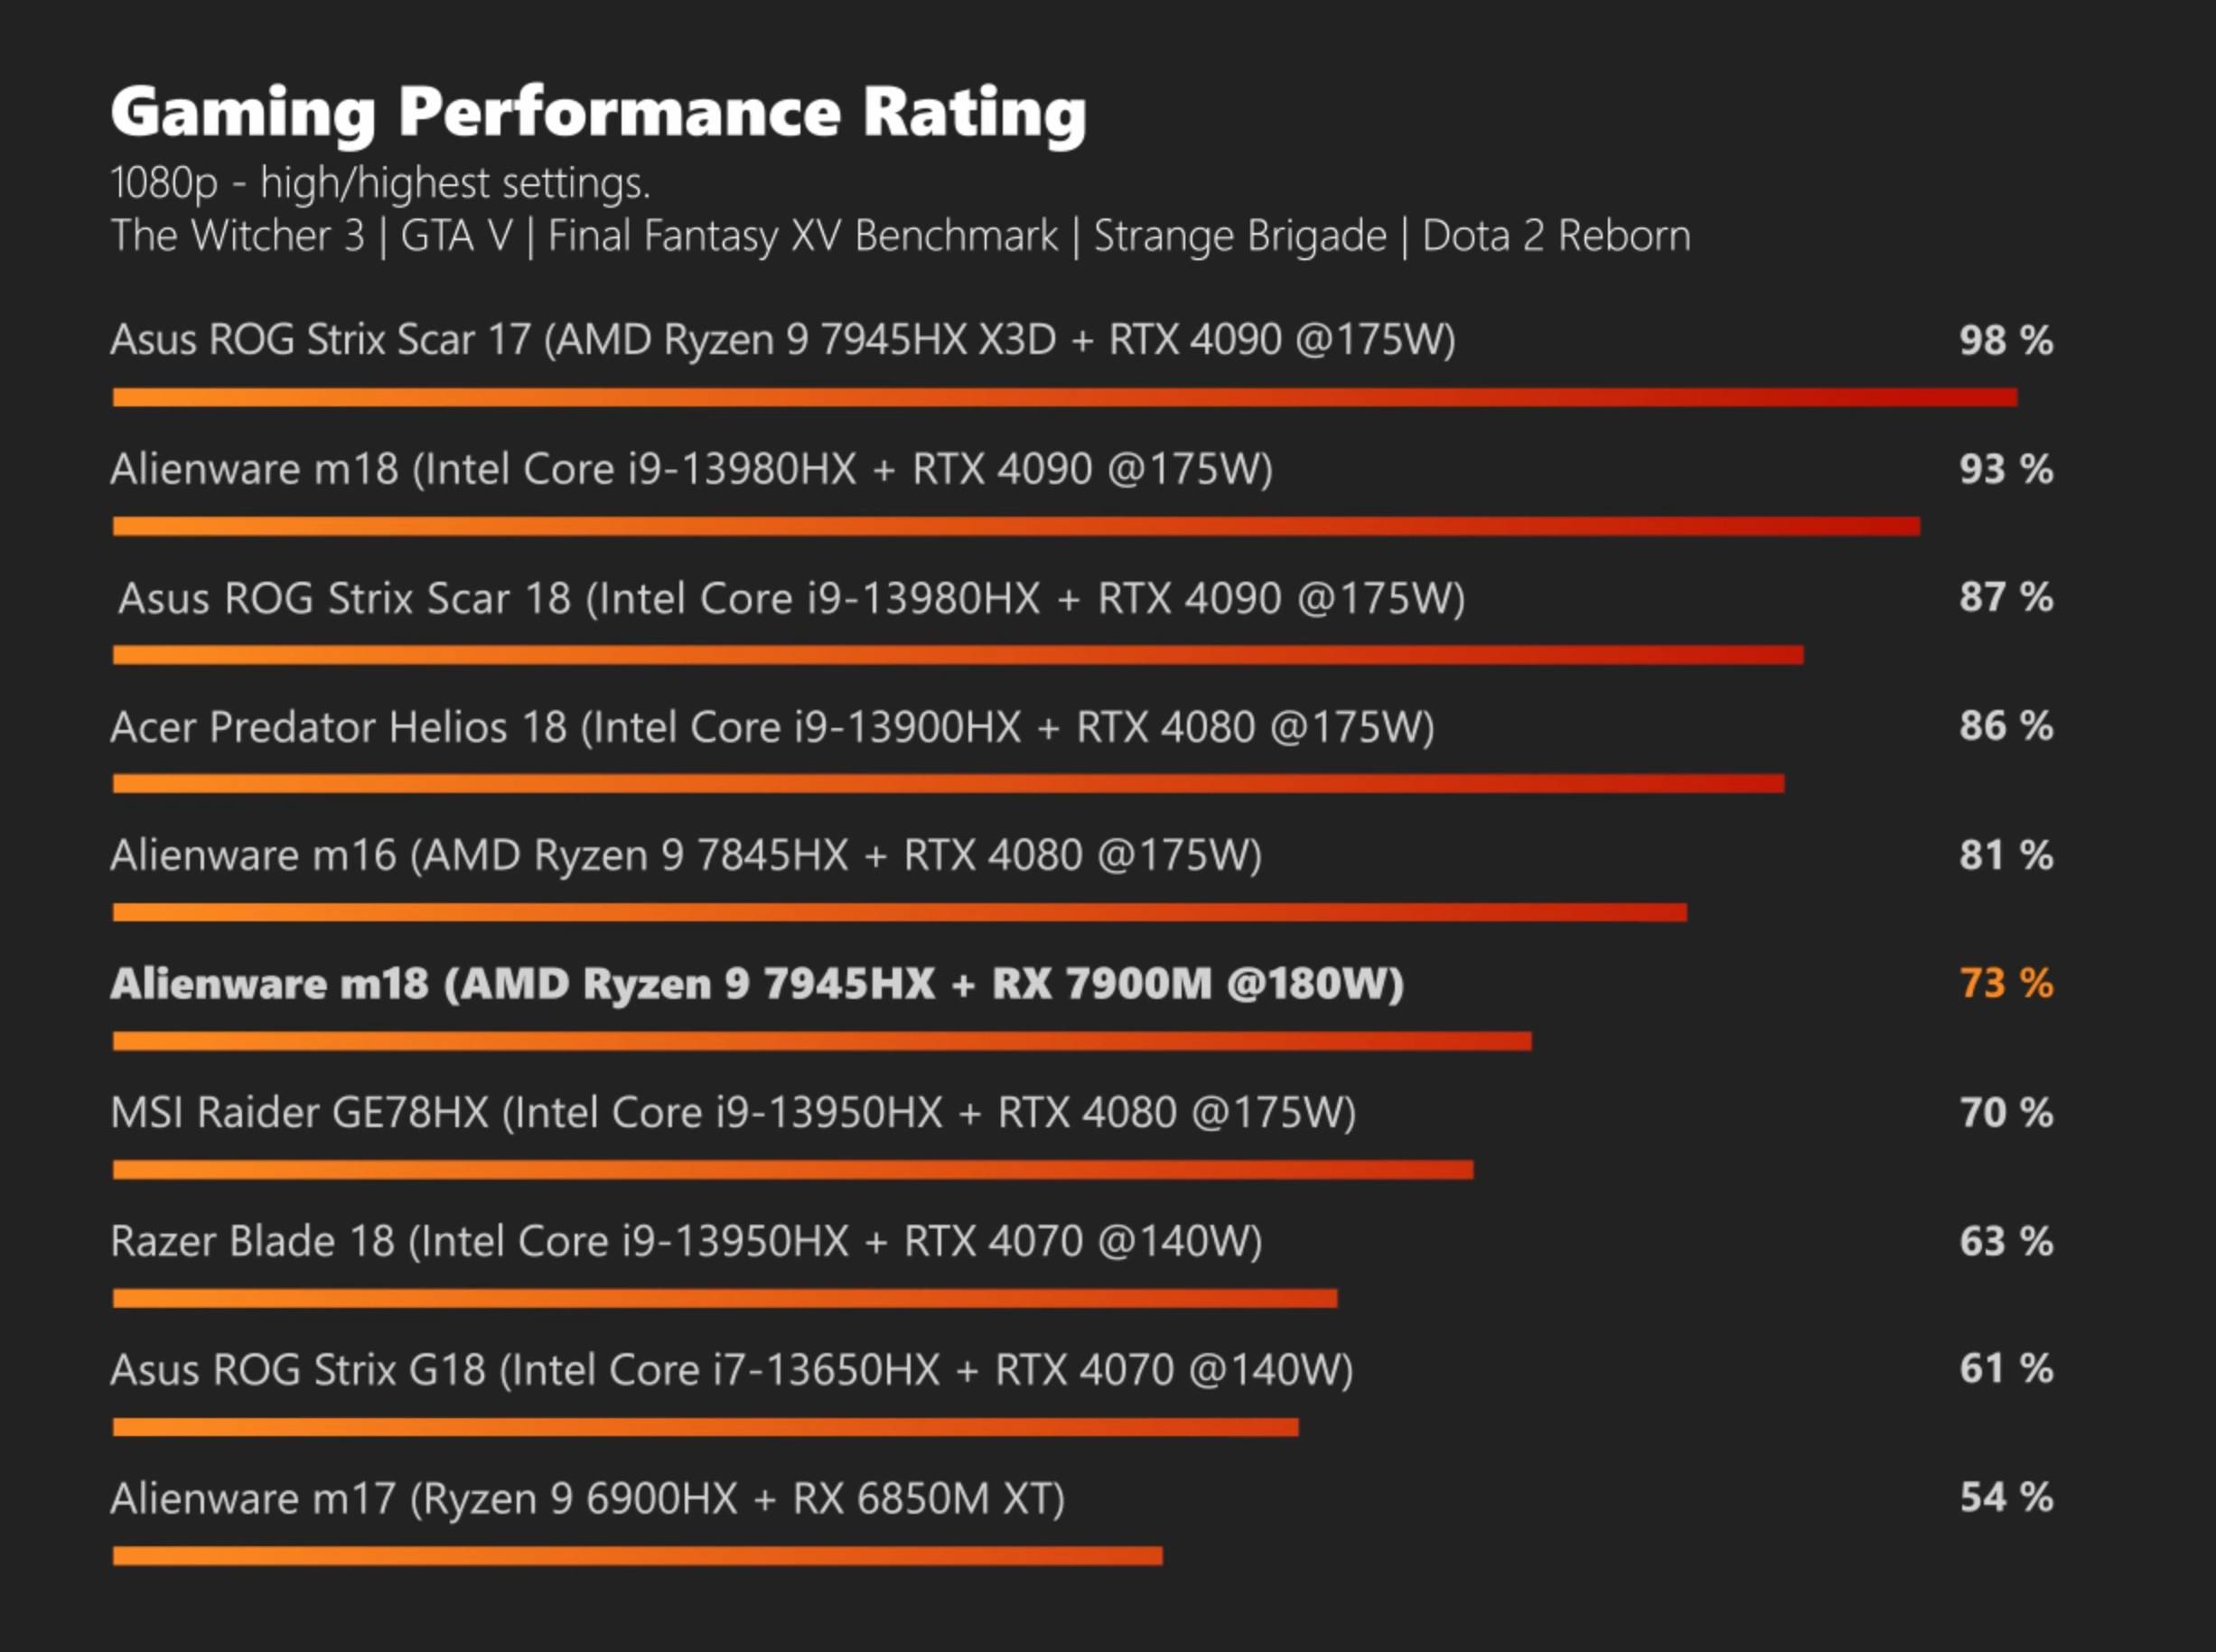Viewport: 2216px width, 1652px height.
Task: Select the MSI Raider GE78HX label
Action: [x=733, y=1112]
